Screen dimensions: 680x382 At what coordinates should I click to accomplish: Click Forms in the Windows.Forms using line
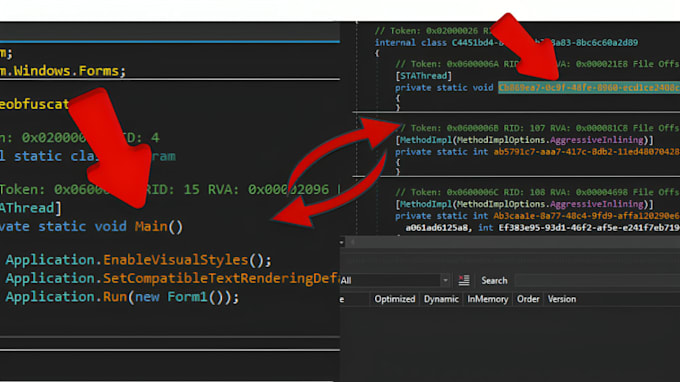(x=98, y=71)
